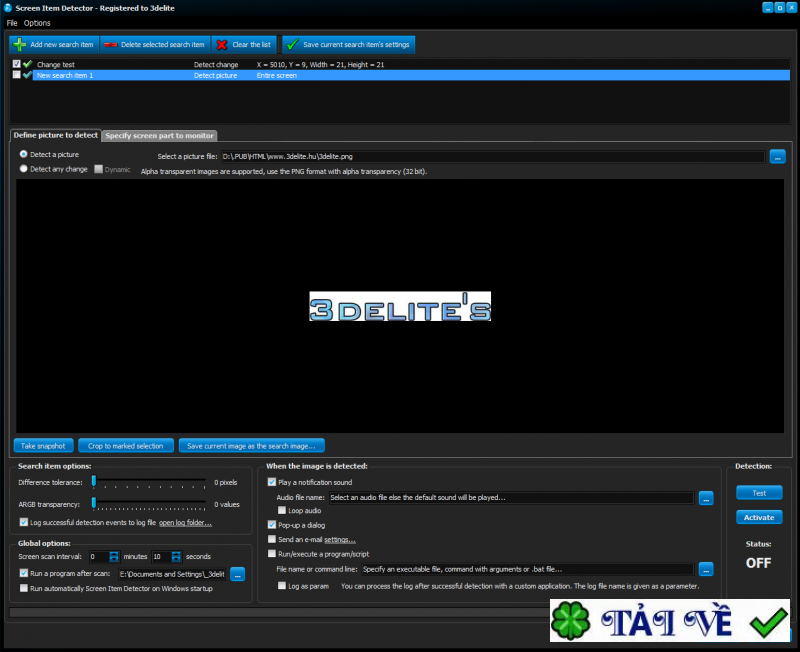Switch to Specify screen part to monitor tab
This screenshot has width=800, height=652.
point(159,136)
